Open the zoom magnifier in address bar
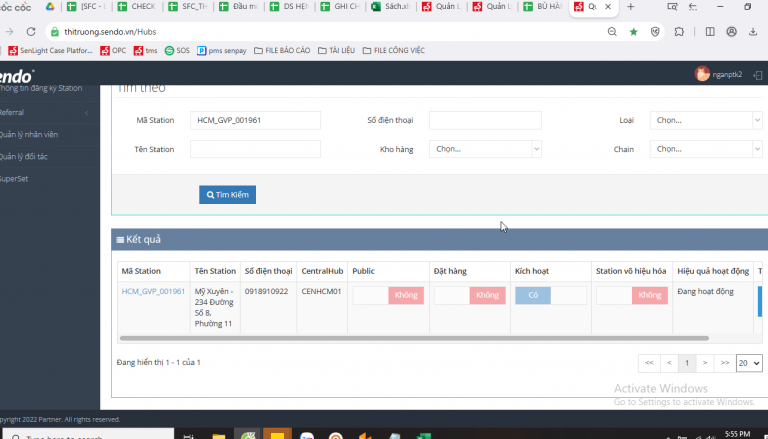Image resolution: width=768 pixels, height=439 pixels. pos(612,32)
